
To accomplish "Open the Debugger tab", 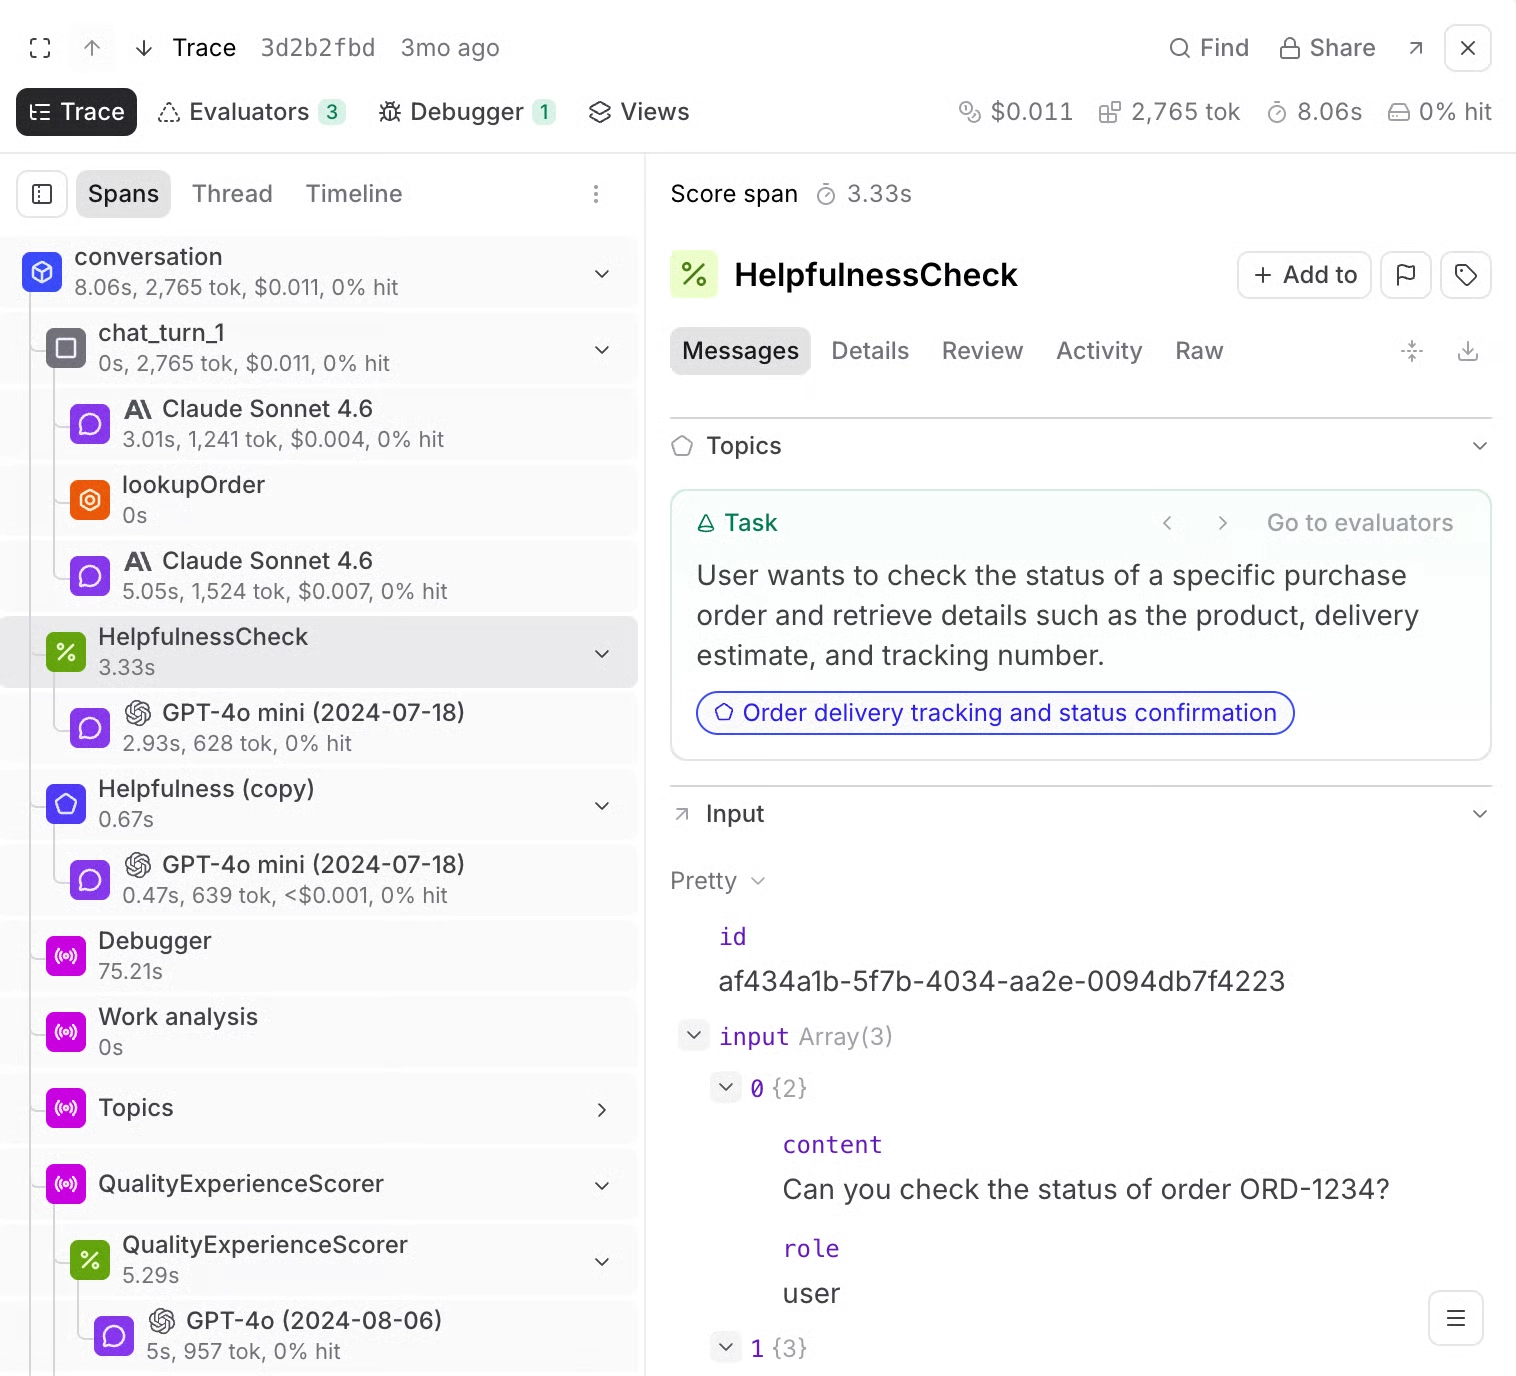I will [467, 112].
